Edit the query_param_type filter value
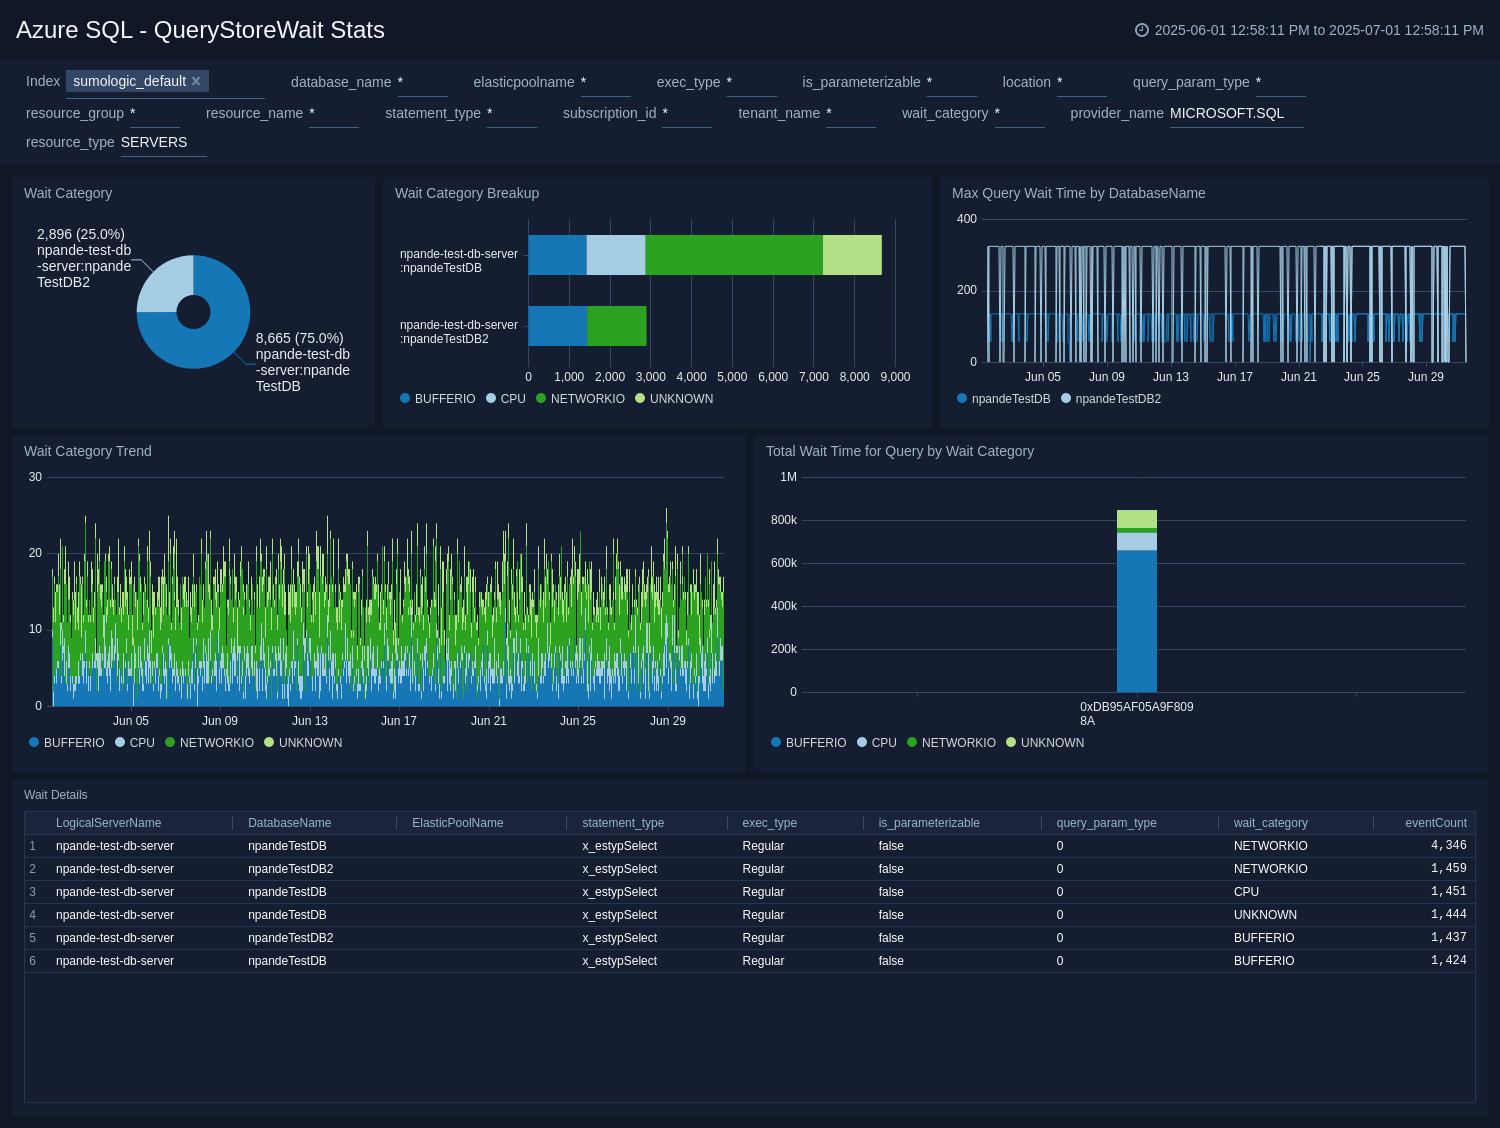Image resolution: width=1500 pixels, height=1128 pixels. tap(1280, 82)
